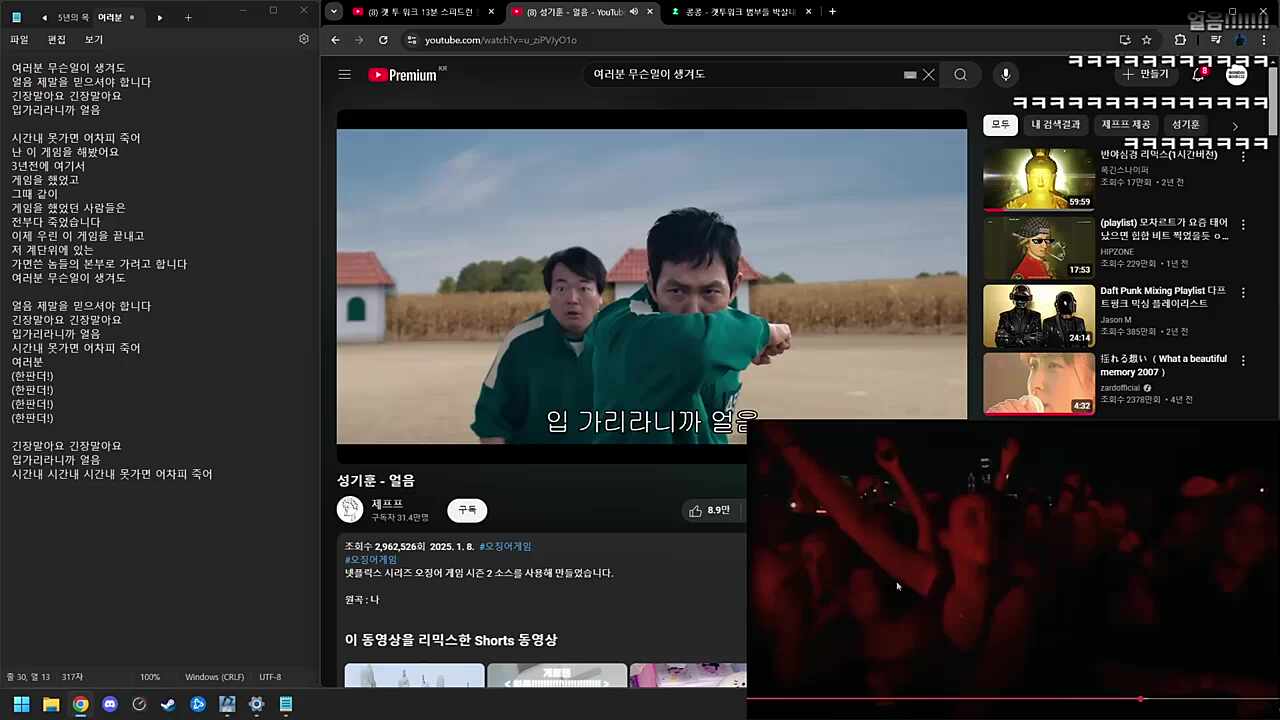This screenshot has width=1280, height=720.
Task: Open options menu for Daft Punk video
Action: pyautogui.click(x=1243, y=293)
